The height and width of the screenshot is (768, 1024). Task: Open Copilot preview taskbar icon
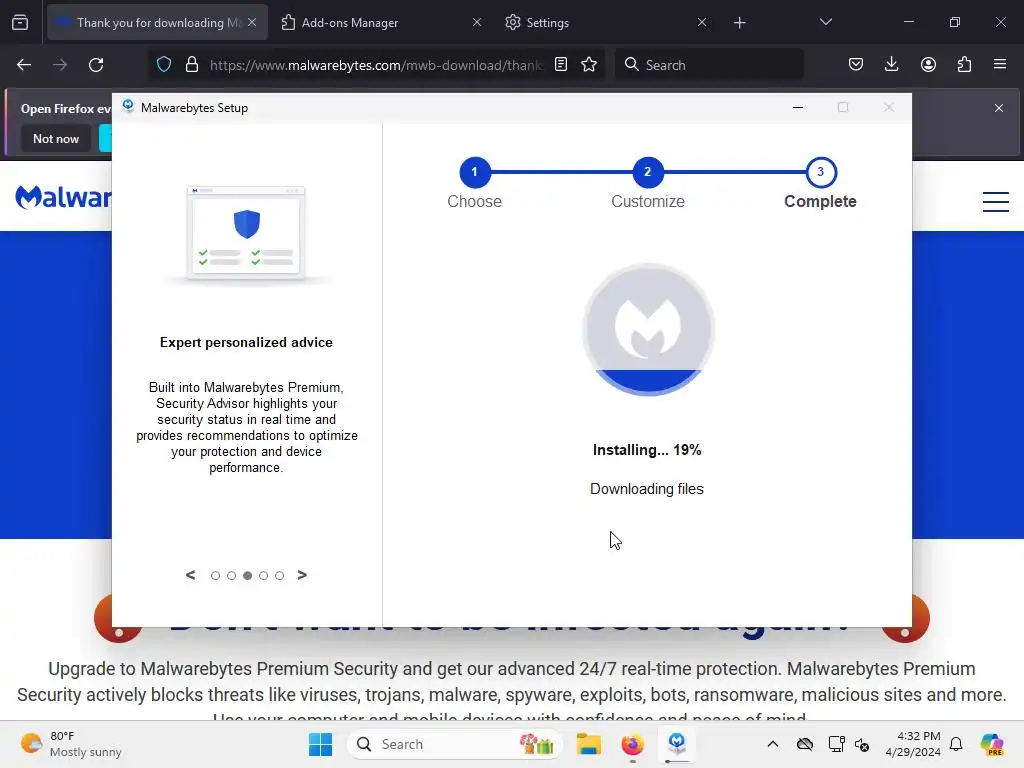992,744
